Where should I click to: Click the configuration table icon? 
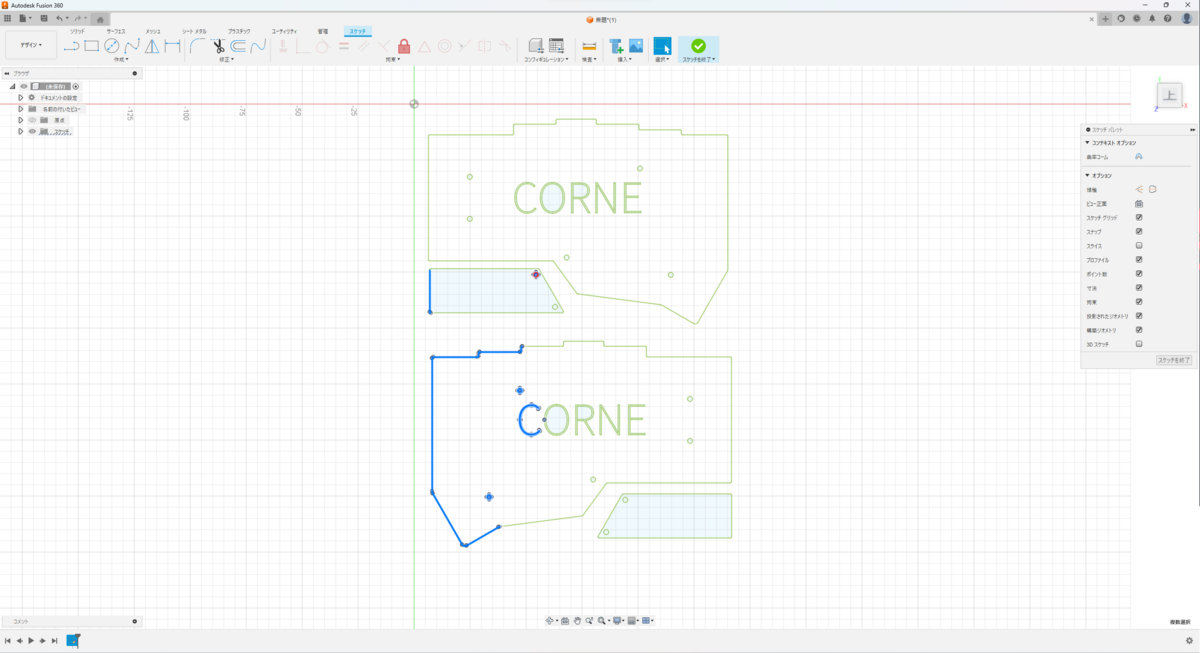556,46
